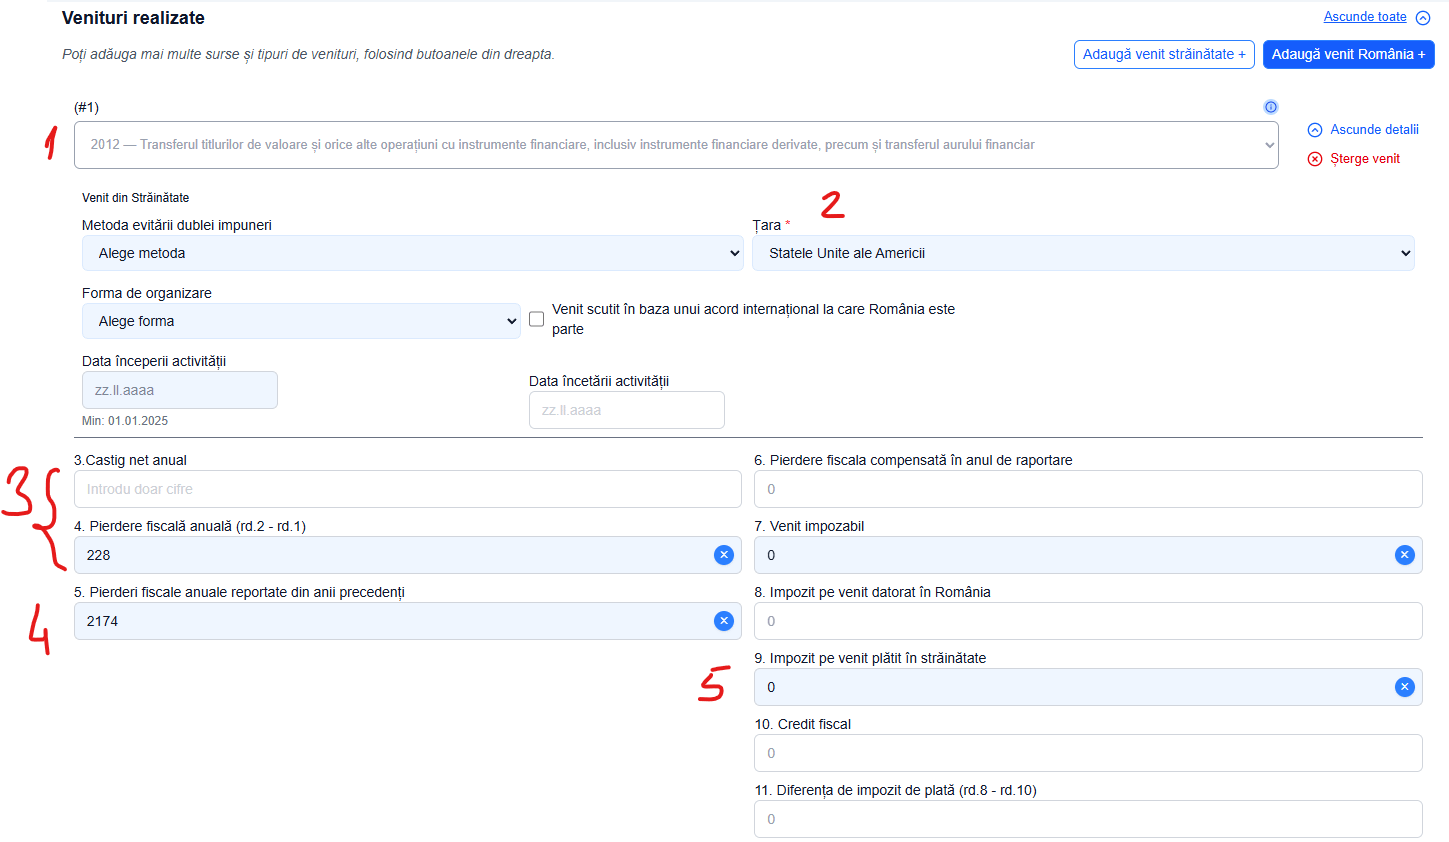Click the blue info icon above income selector

[1270, 107]
